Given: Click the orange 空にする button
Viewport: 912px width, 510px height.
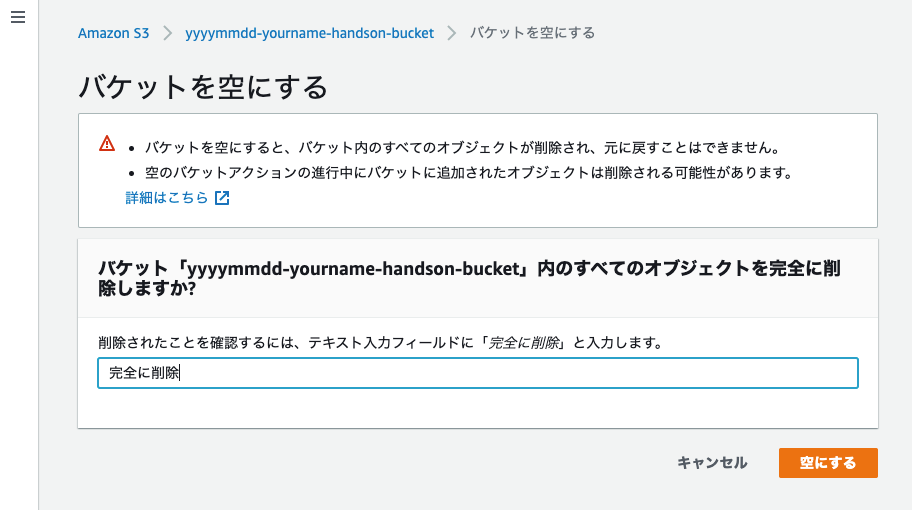Looking at the screenshot, I should click(x=828, y=463).
